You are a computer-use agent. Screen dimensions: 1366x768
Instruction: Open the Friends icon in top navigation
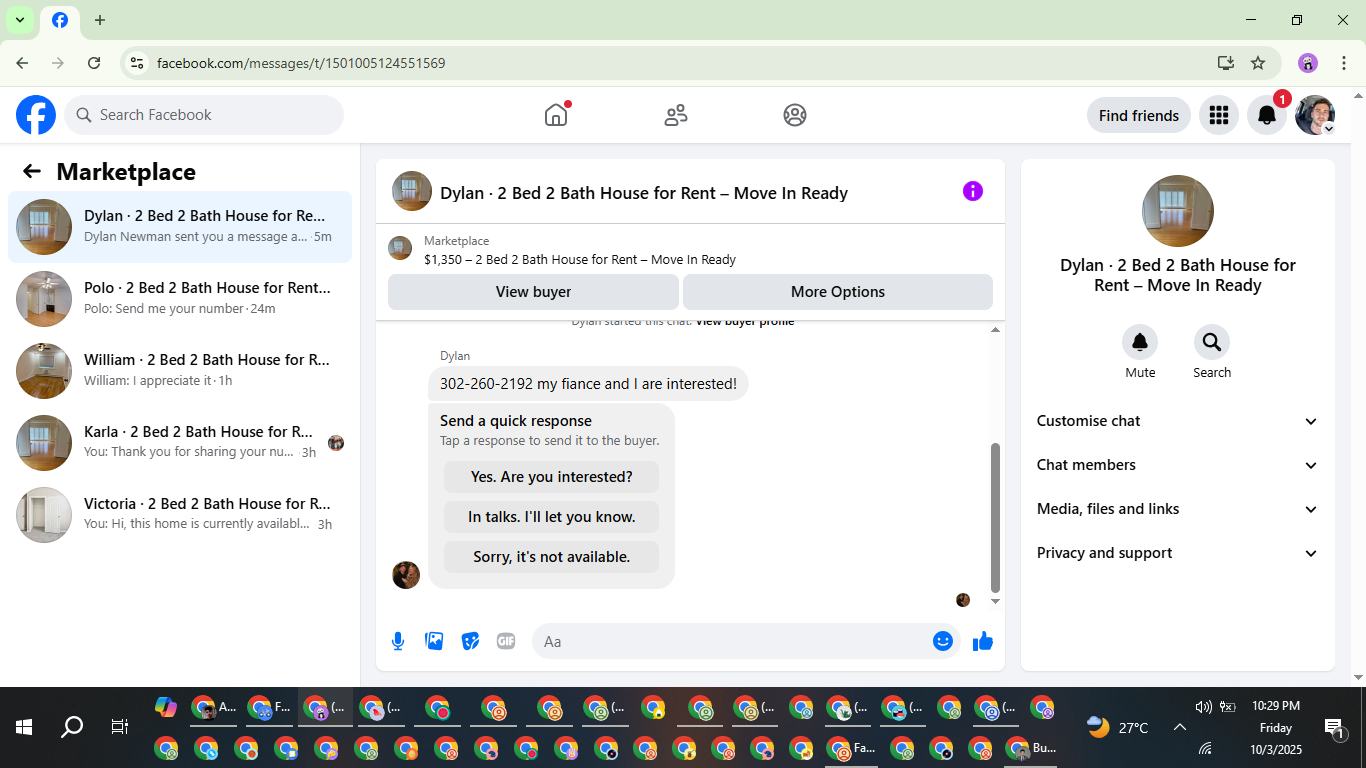coord(676,115)
